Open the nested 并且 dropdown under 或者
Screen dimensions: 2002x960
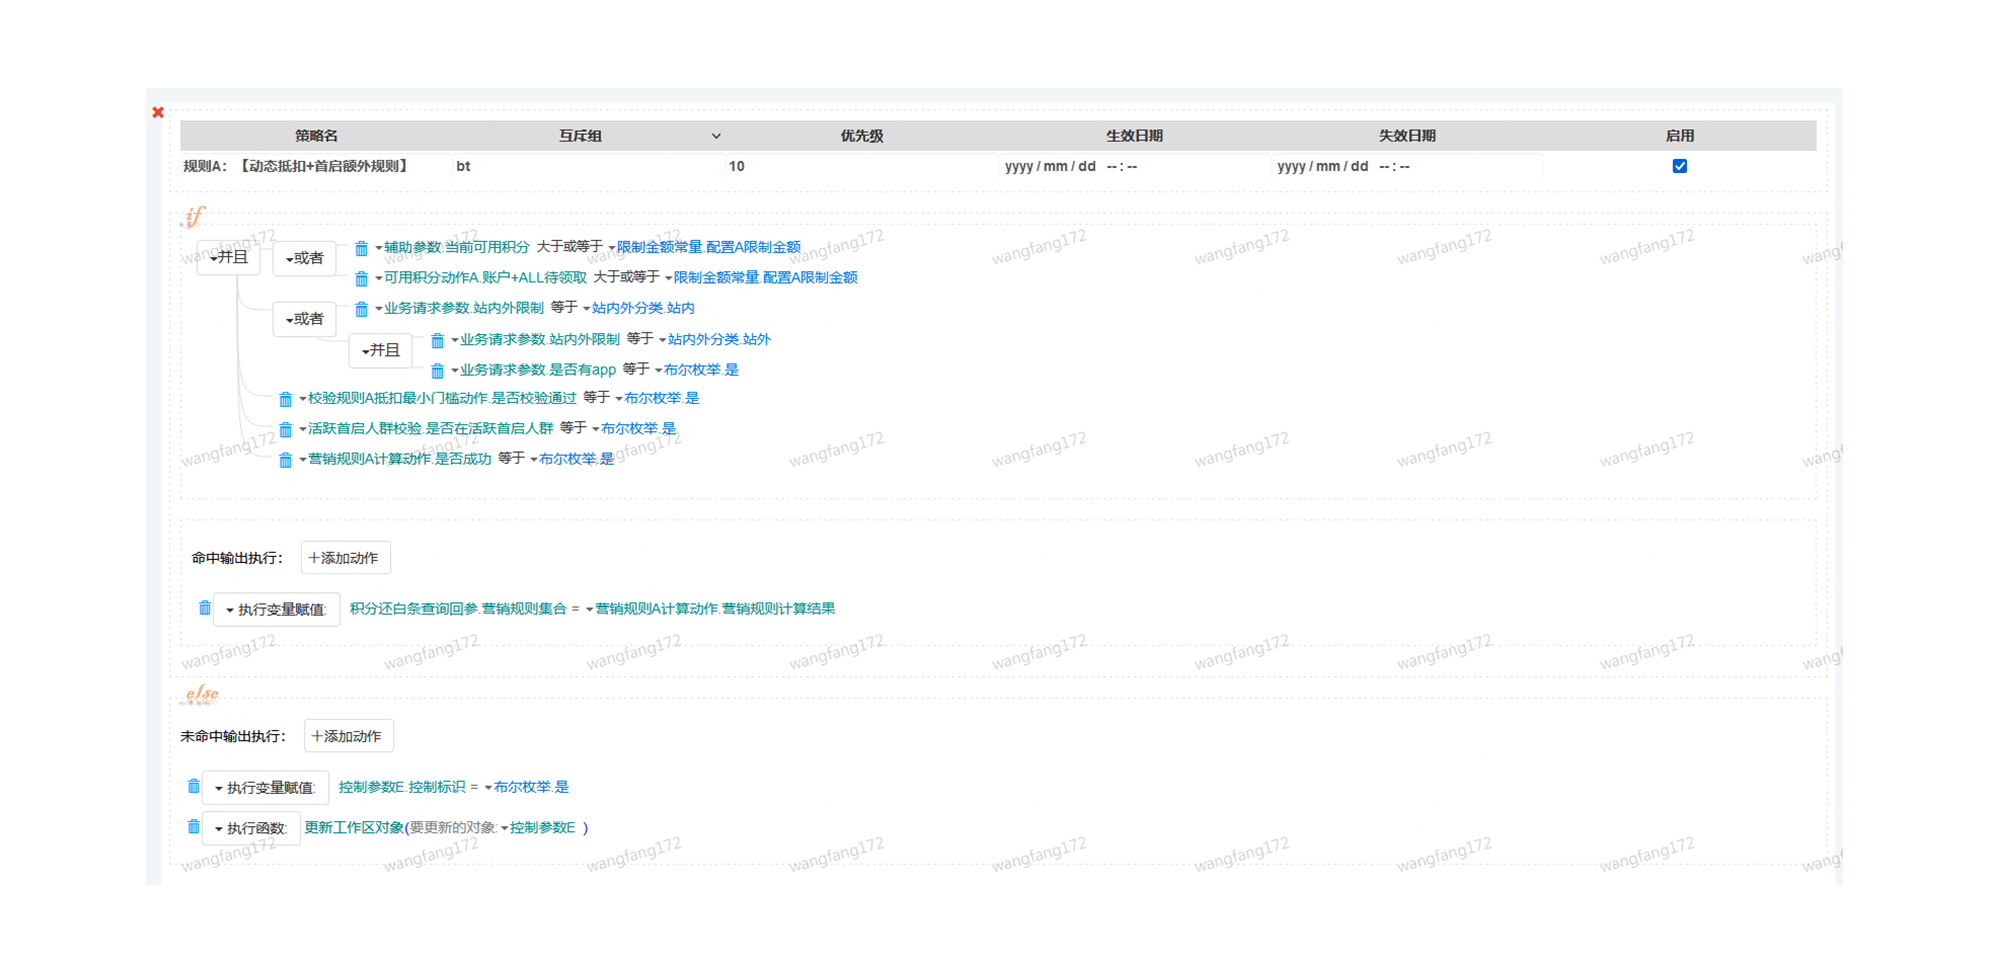coord(381,350)
